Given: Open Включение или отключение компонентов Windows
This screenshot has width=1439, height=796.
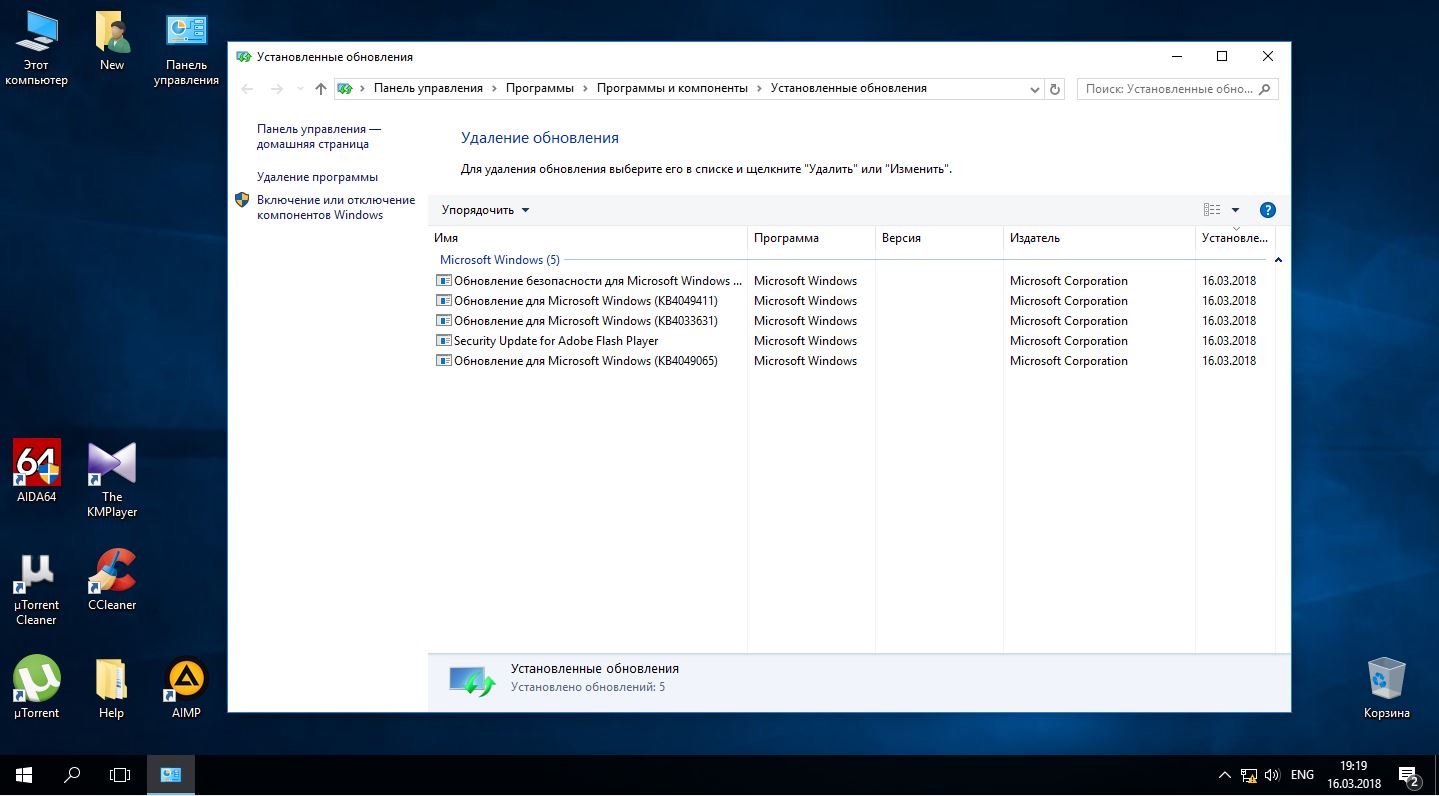Looking at the screenshot, I should (x=335, y=207).
